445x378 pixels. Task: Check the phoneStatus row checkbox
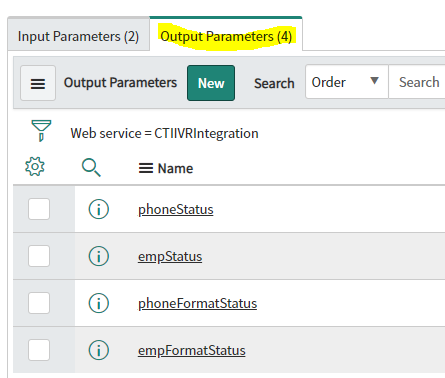coord(39,209)
